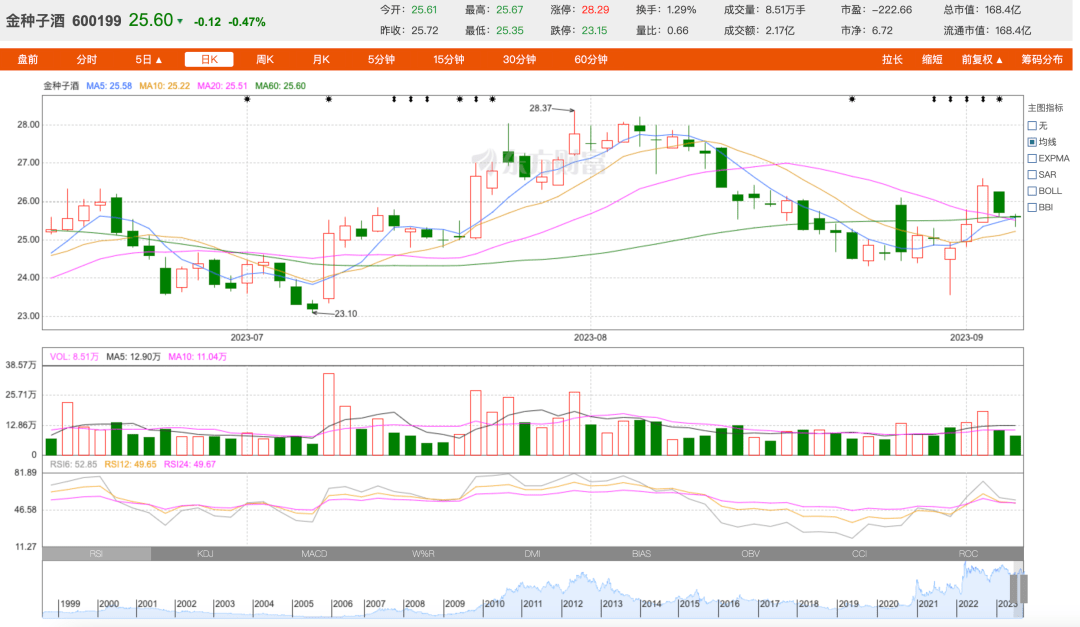Expand the 5日 period dropdown
This screenshot has height=627, width=1080.
coord(149,59)
